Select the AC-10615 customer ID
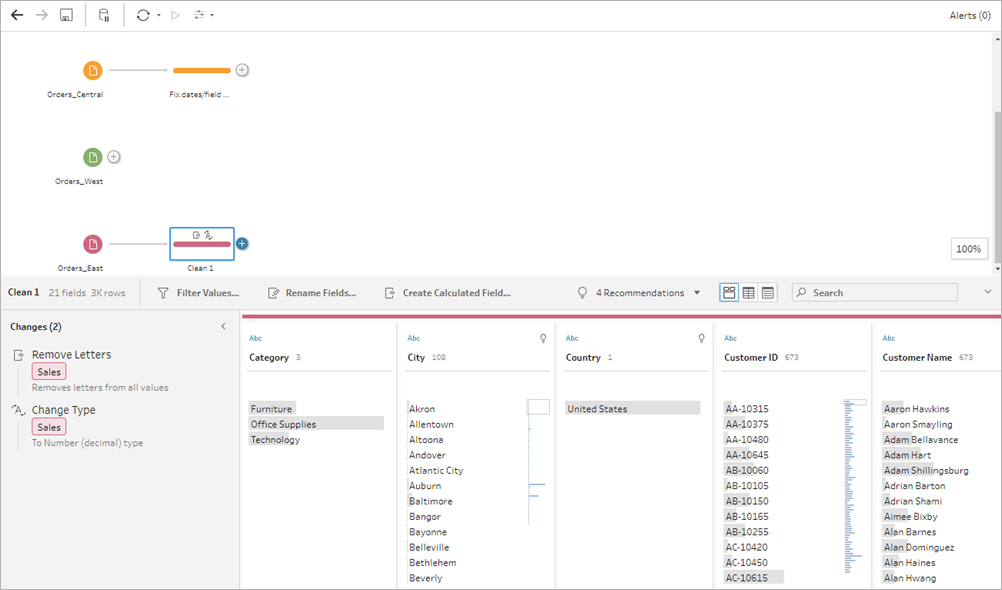1002x590 pixels. click(753, 578)
